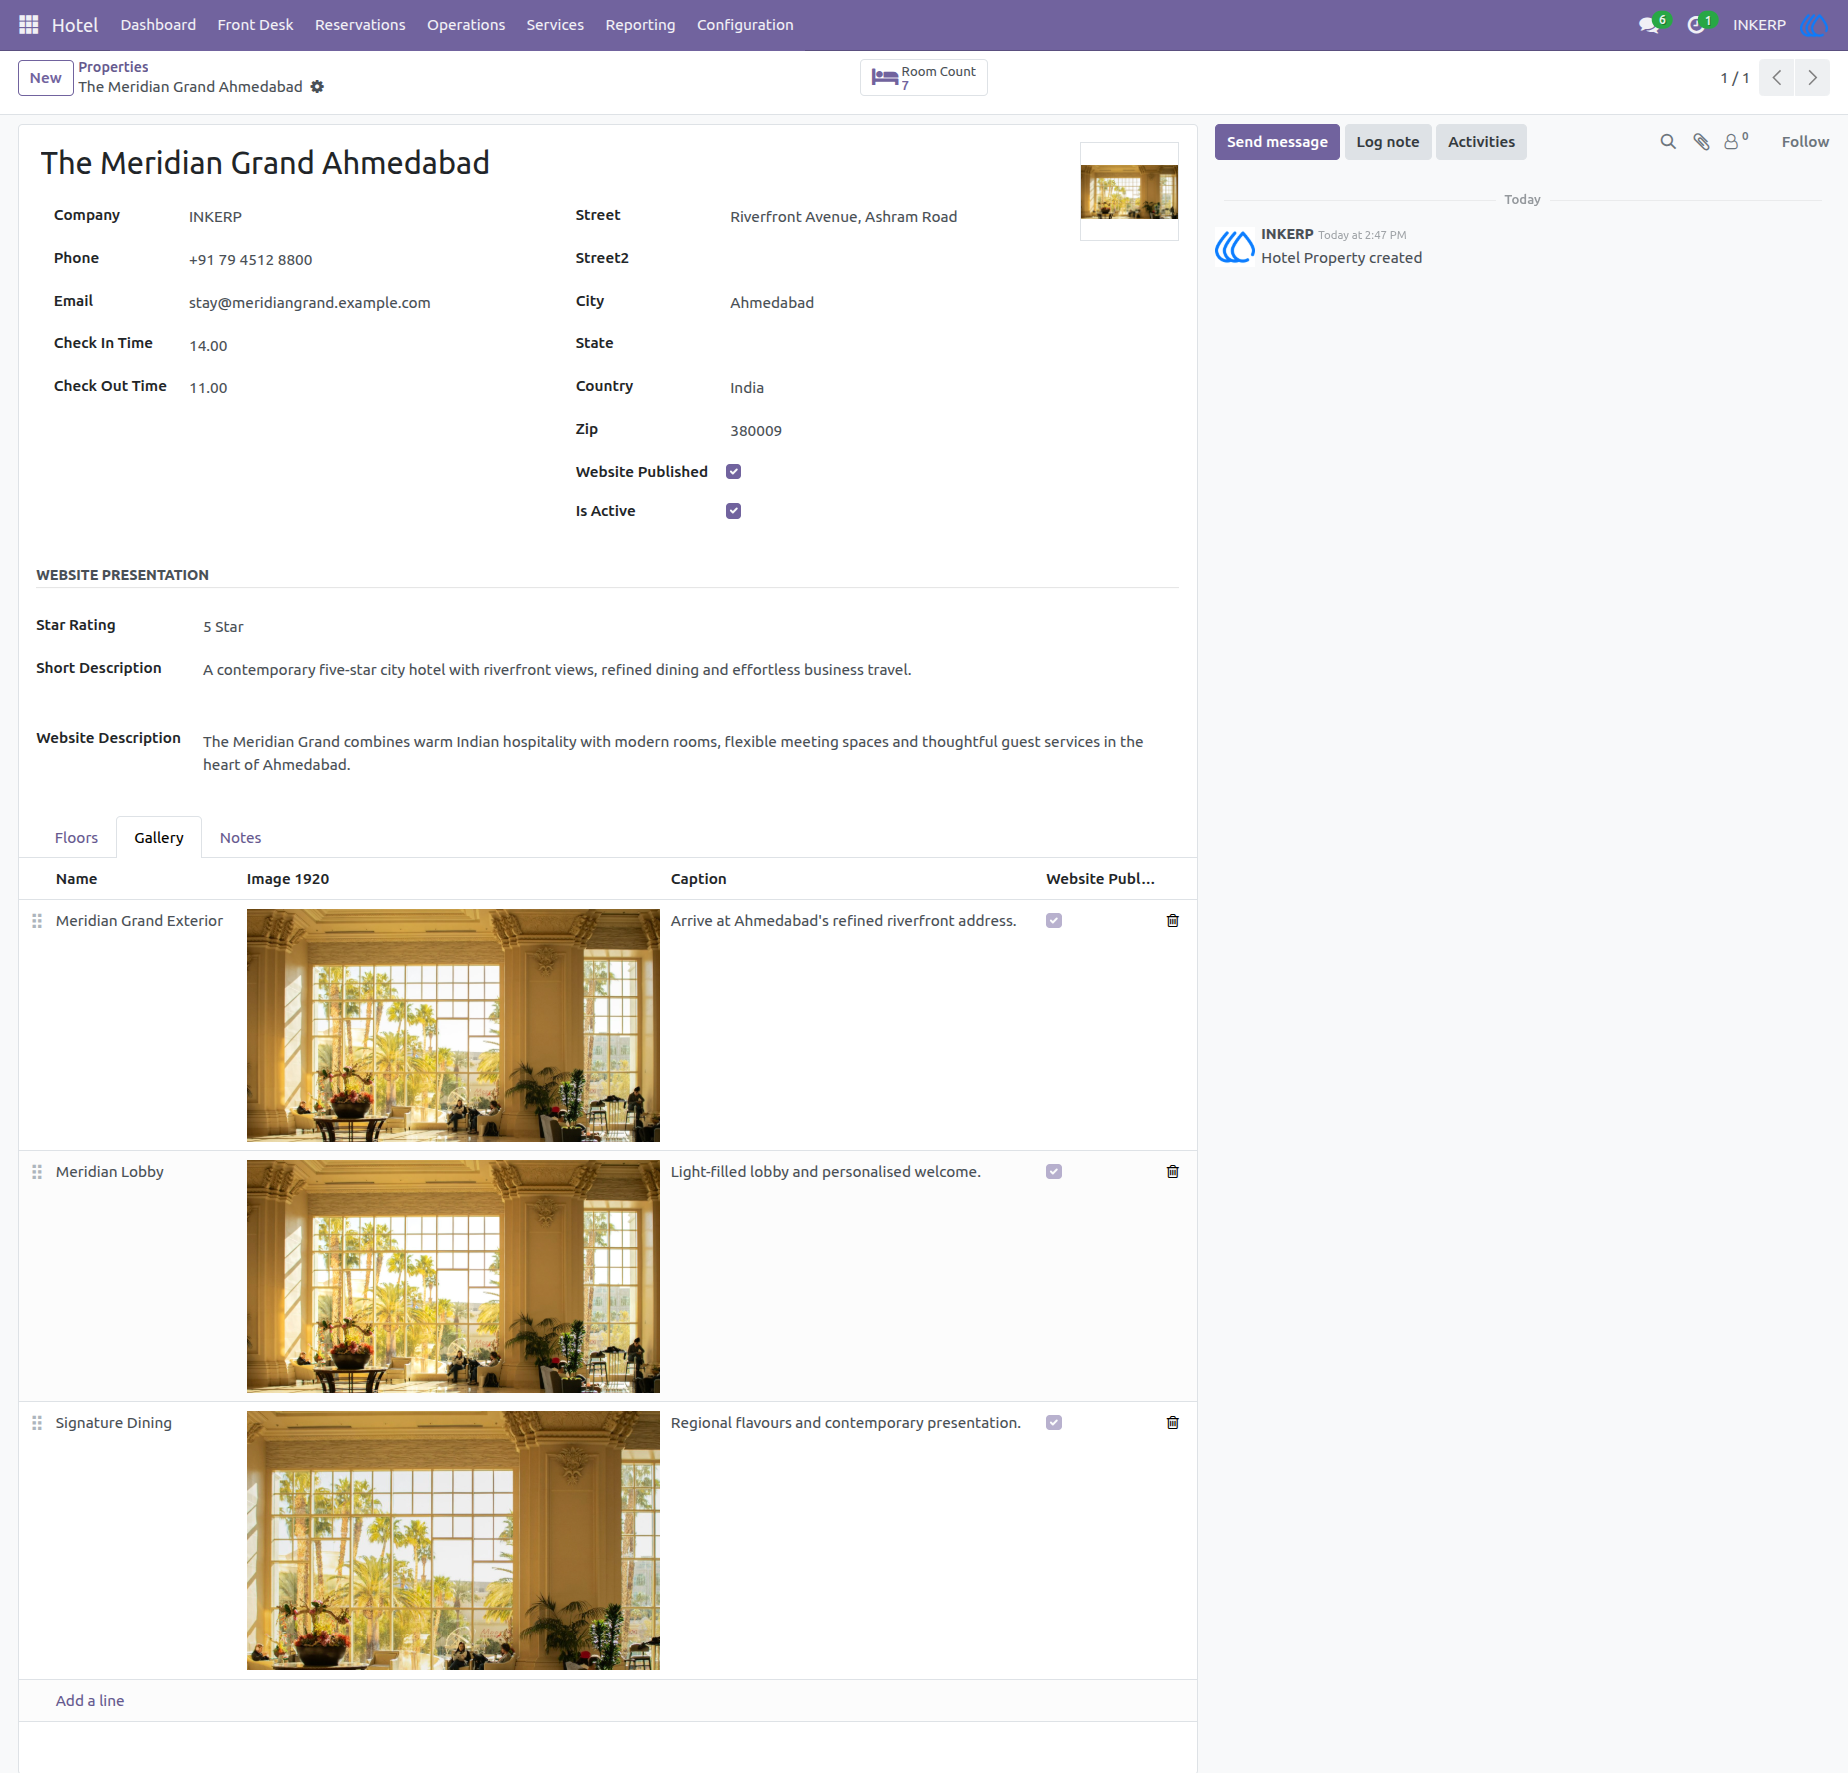Open the conversations chat icon

1649,25
